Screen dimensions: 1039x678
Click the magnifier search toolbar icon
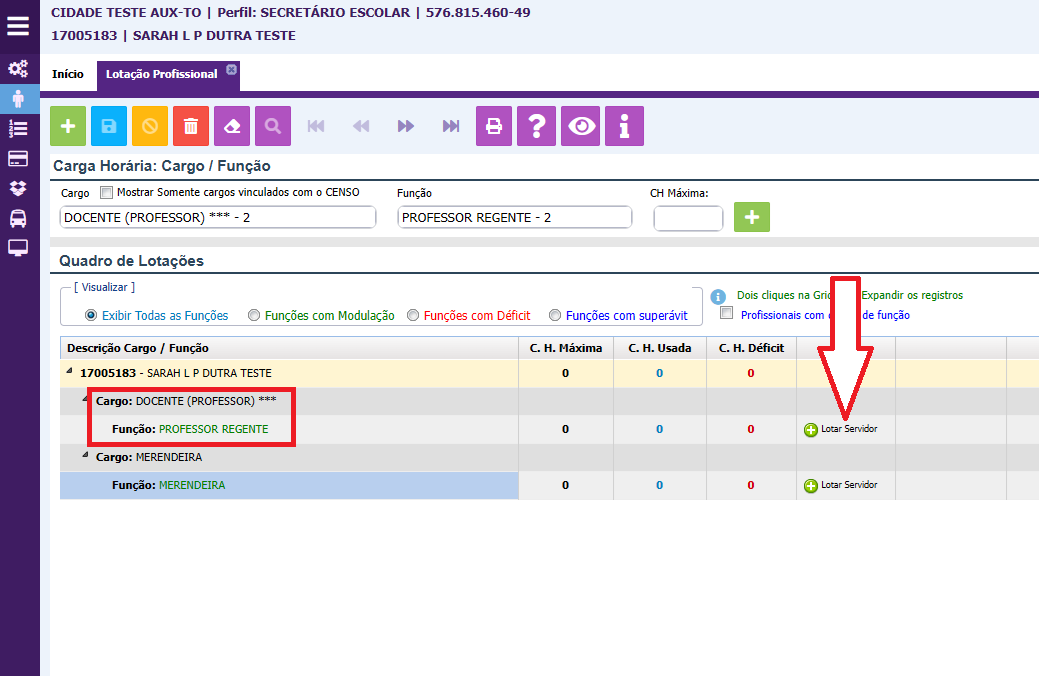tap(273, 126)
